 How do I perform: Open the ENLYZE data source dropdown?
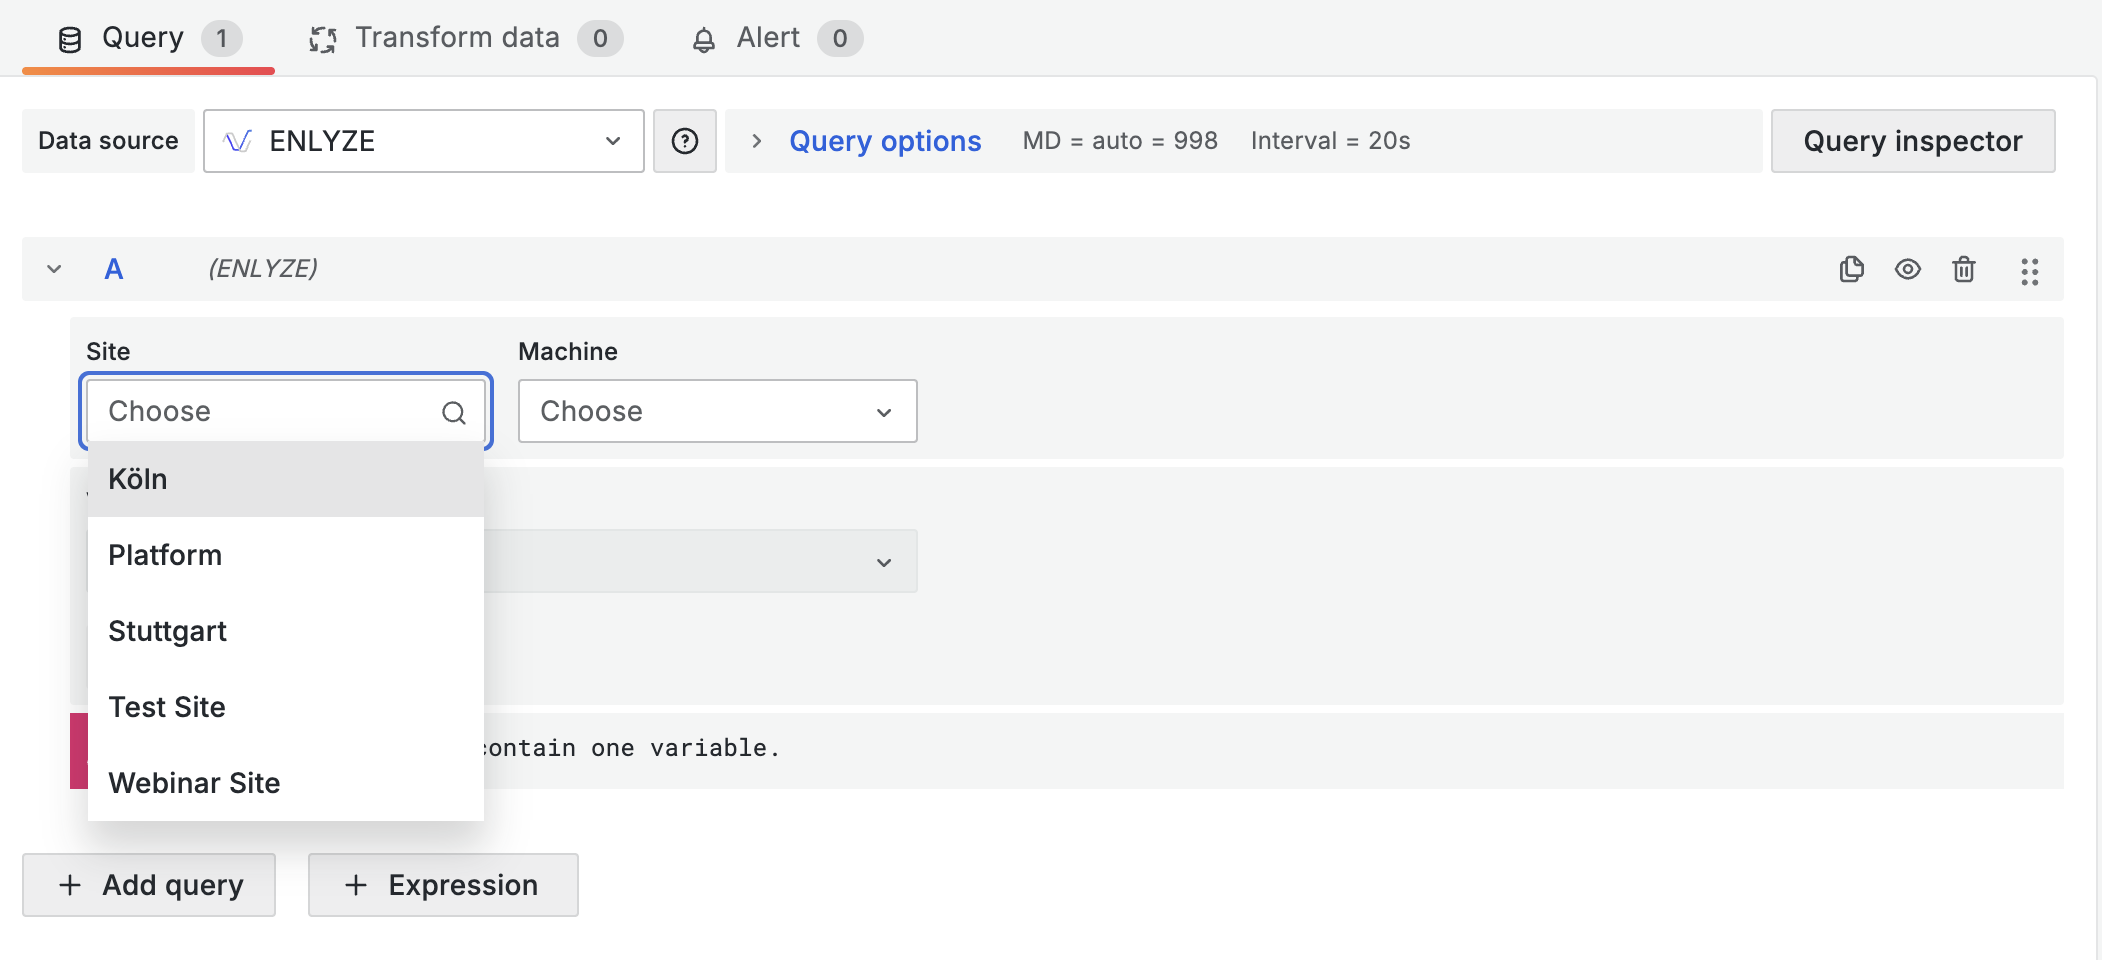click(423, 141)
